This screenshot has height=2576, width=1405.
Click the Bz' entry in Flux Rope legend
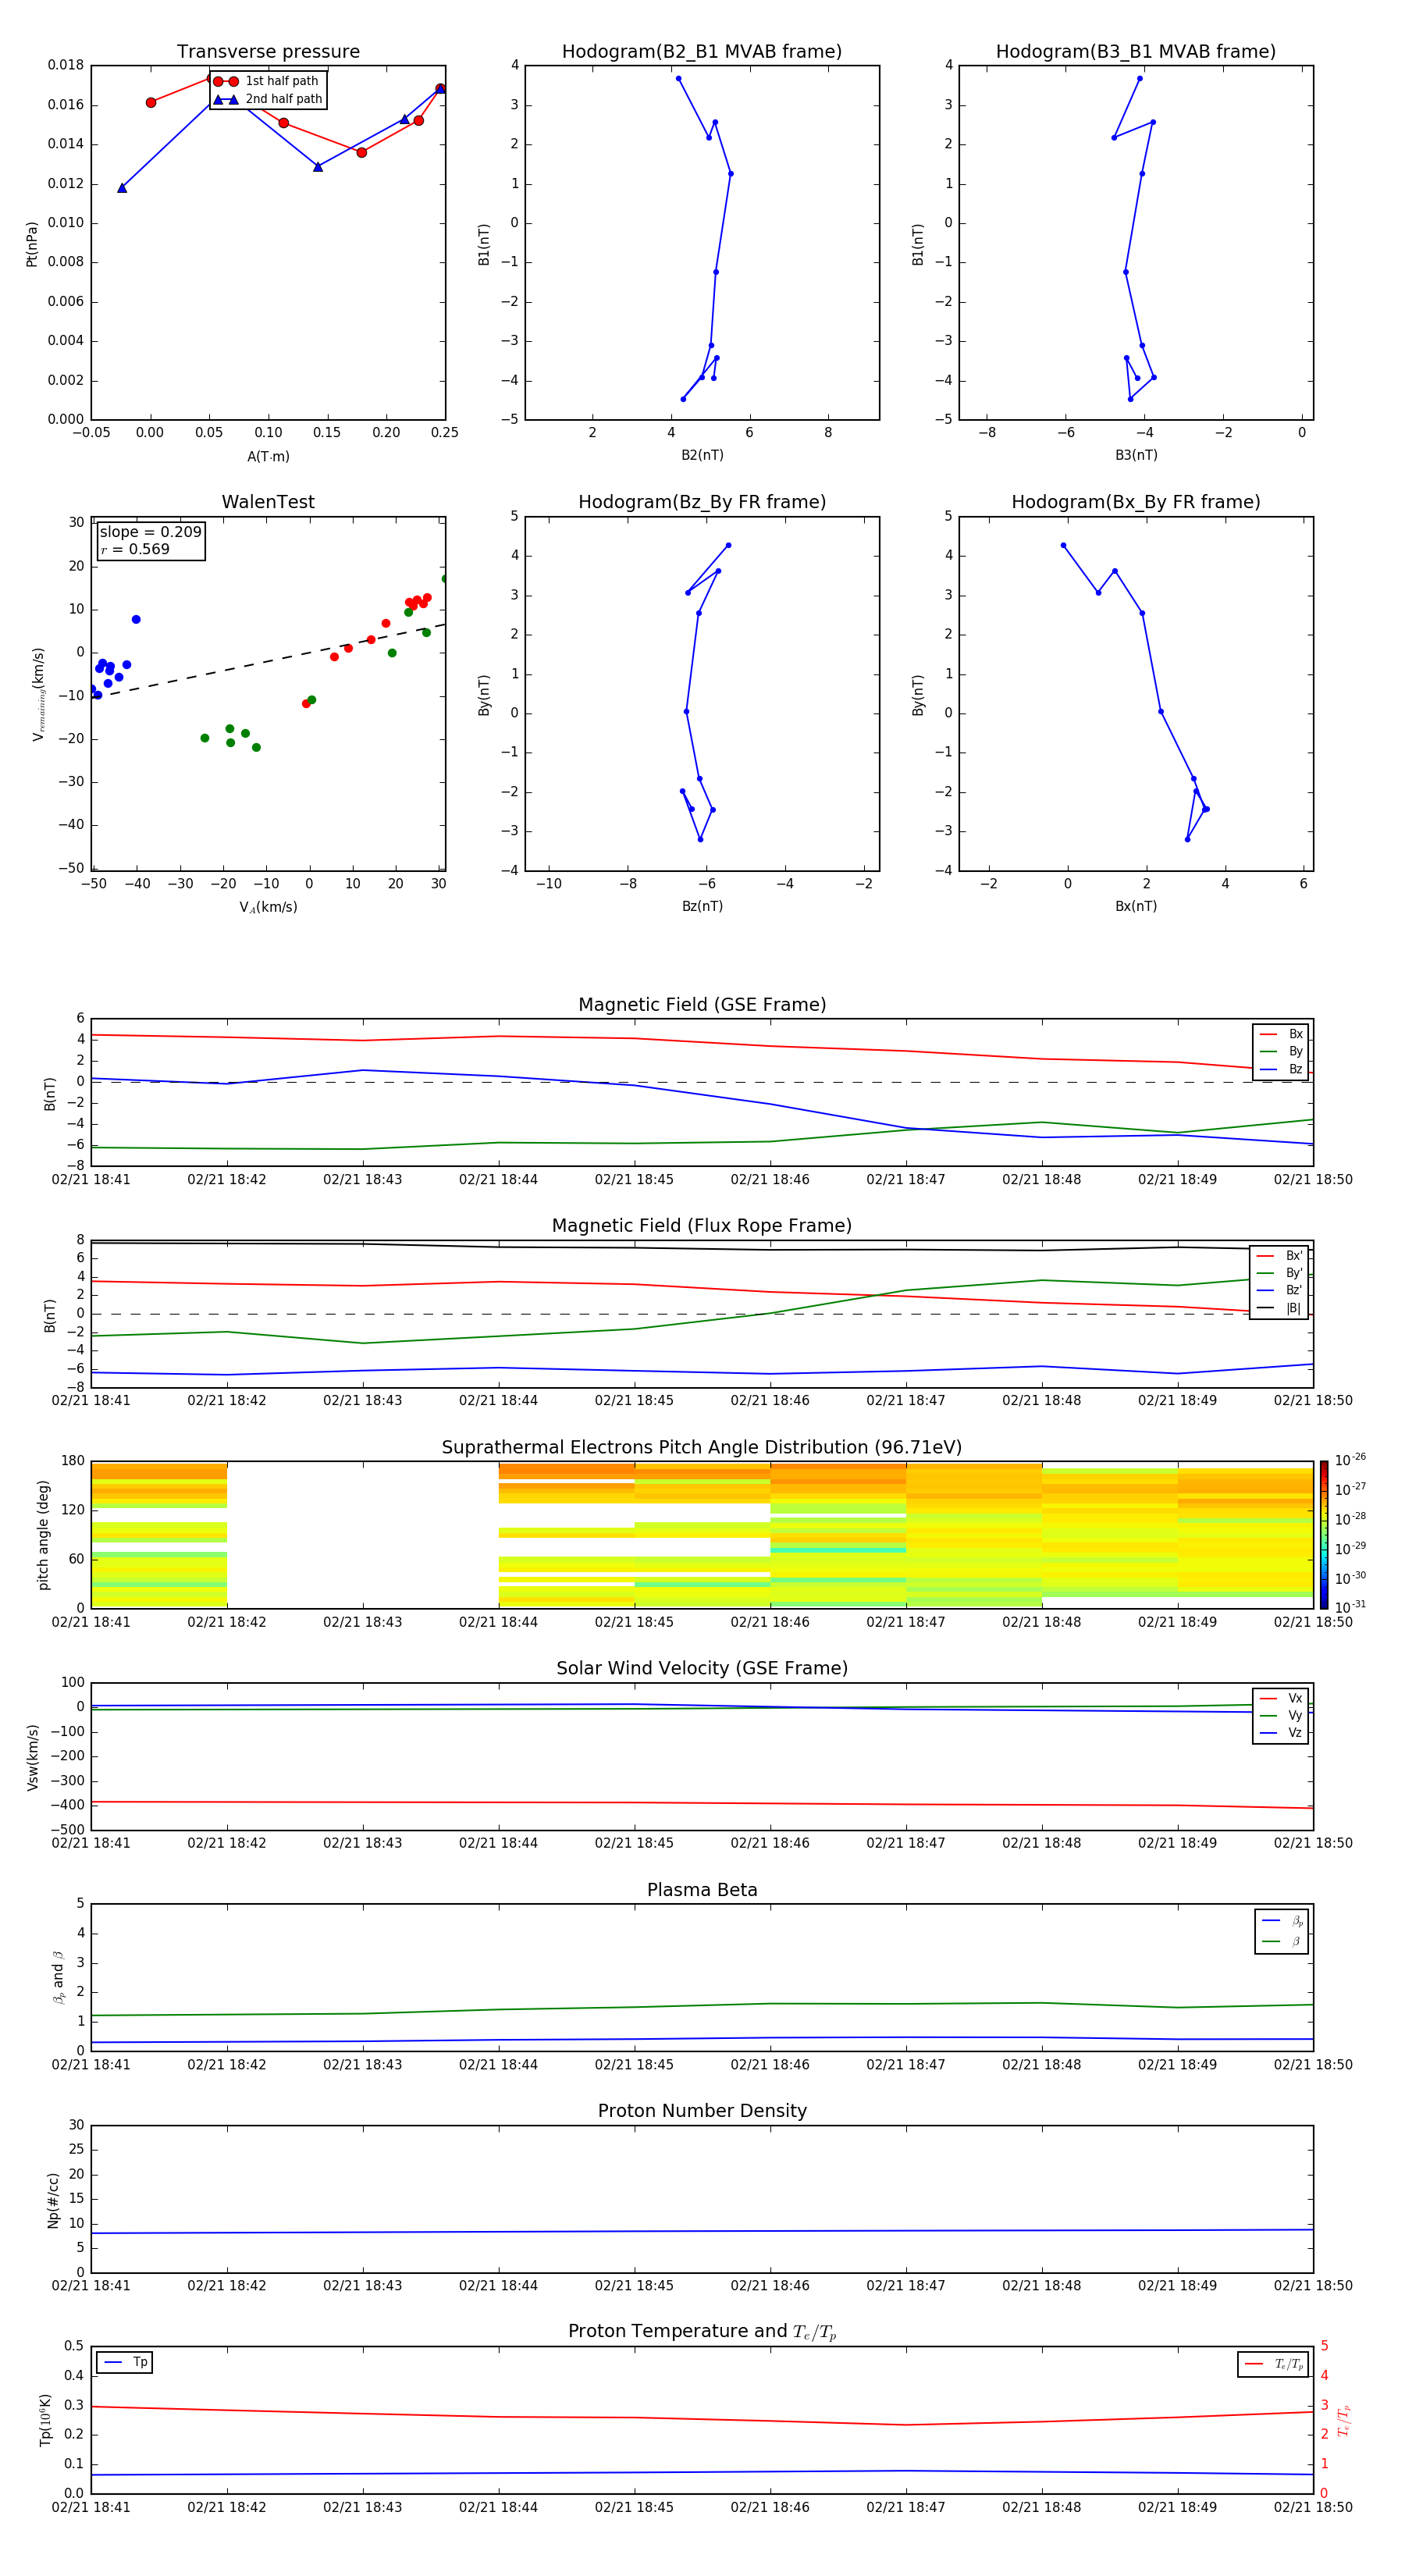(1279, 1290)
